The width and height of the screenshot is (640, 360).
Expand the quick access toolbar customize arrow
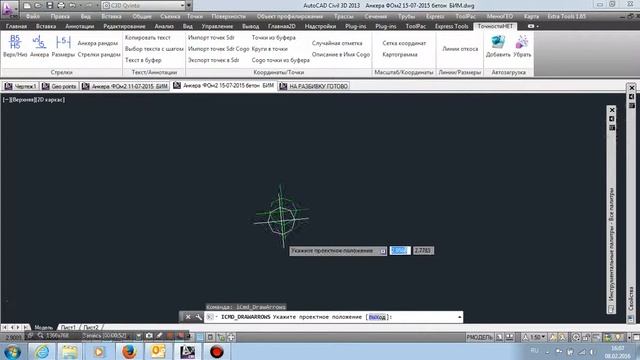(189, 6)
